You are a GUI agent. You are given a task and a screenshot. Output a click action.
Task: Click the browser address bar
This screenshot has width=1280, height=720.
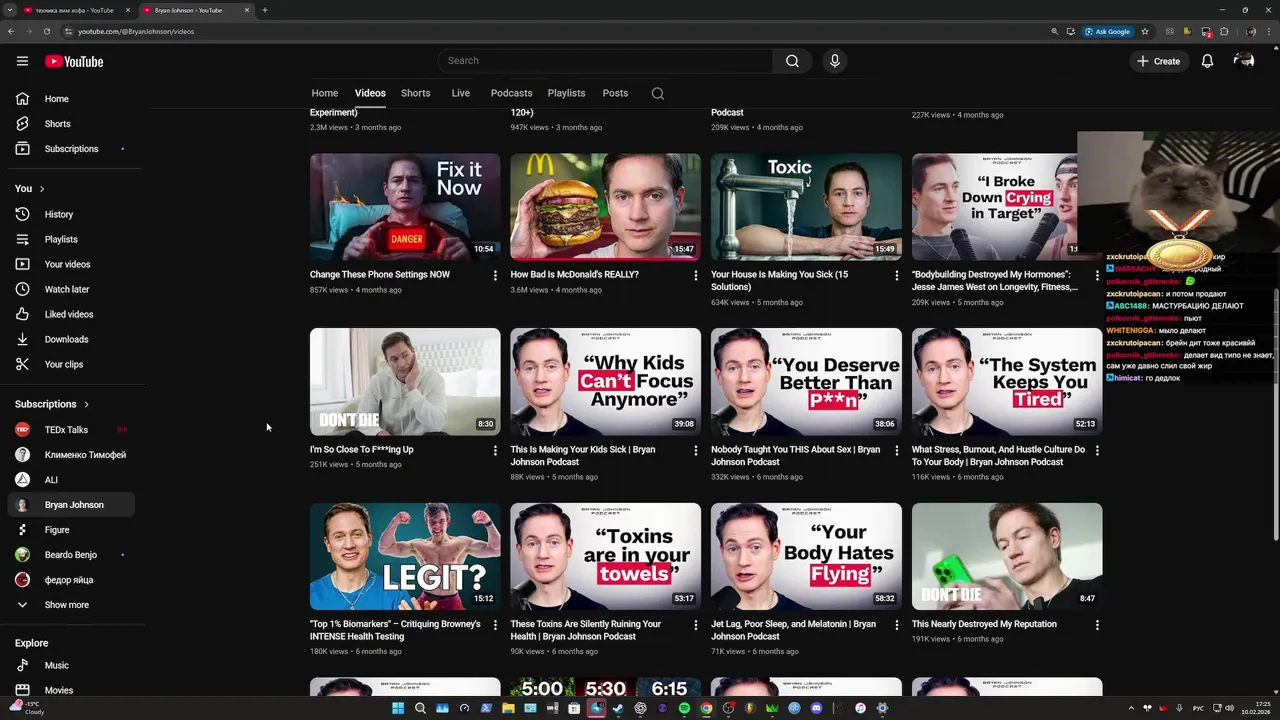coord(560,31)
